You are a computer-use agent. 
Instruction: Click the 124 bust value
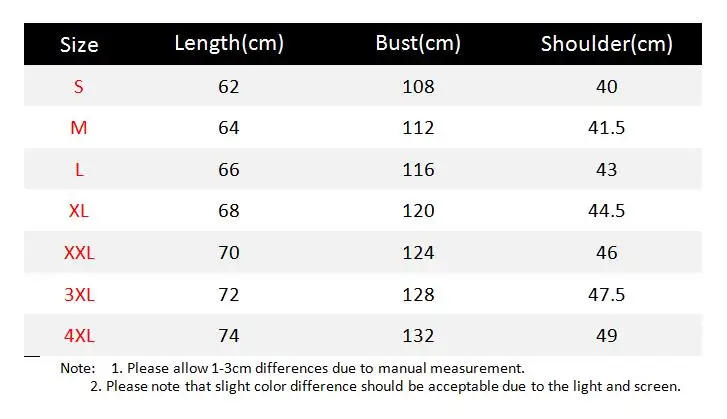coord(418,253)
